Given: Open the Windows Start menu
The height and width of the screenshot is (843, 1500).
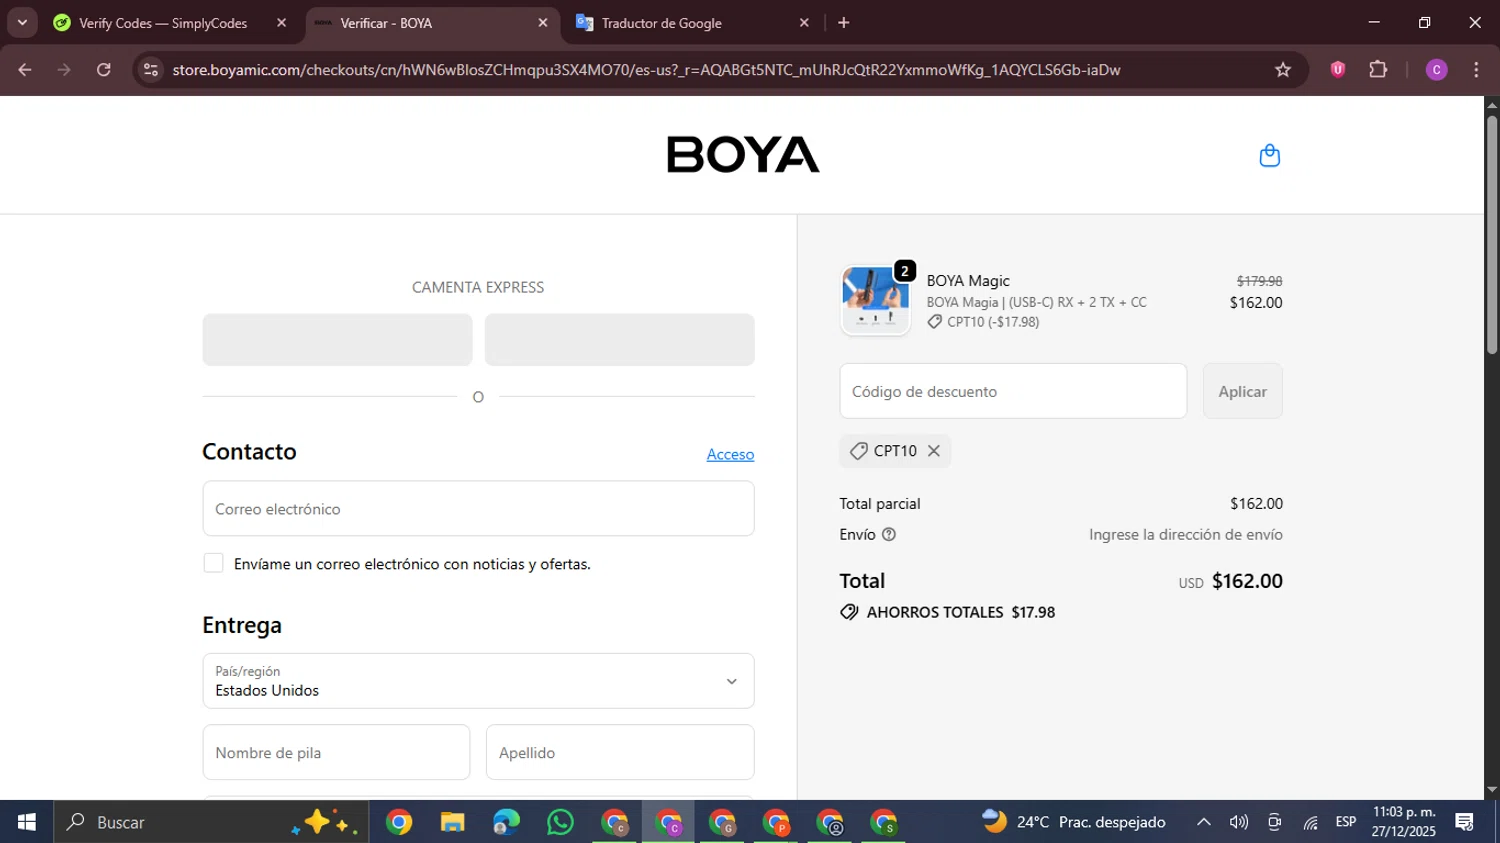Looking at the screenshot, I should tap(26, 822).
